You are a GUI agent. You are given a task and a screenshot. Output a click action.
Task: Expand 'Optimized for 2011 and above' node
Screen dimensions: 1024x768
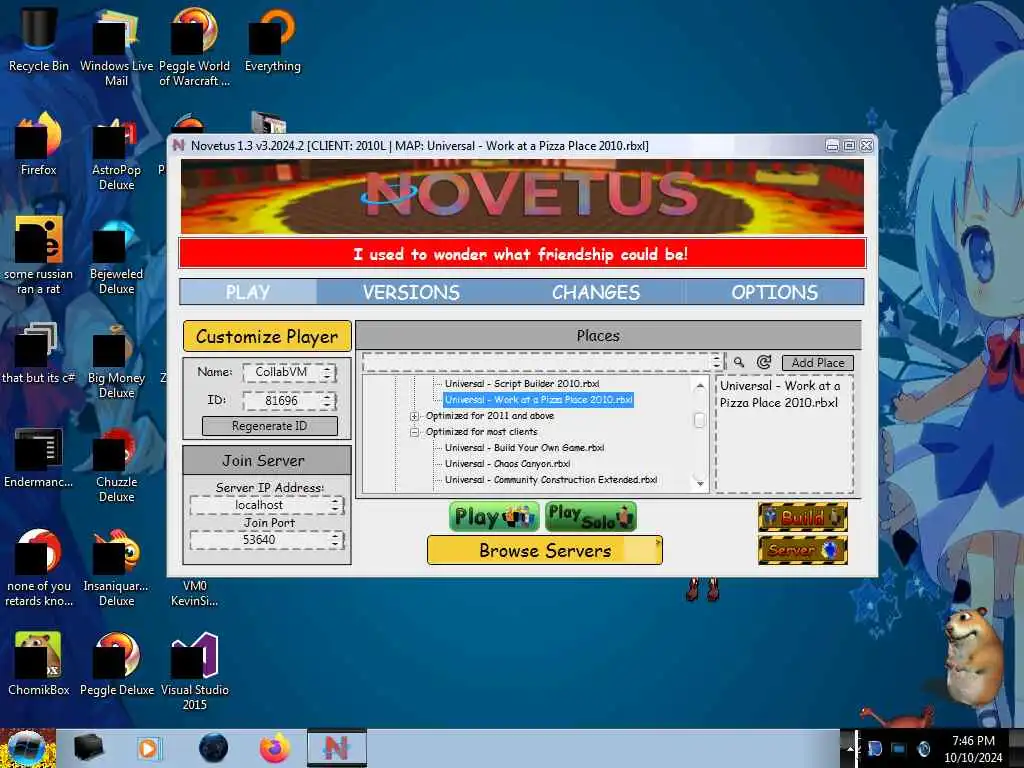tap(414, 416)
